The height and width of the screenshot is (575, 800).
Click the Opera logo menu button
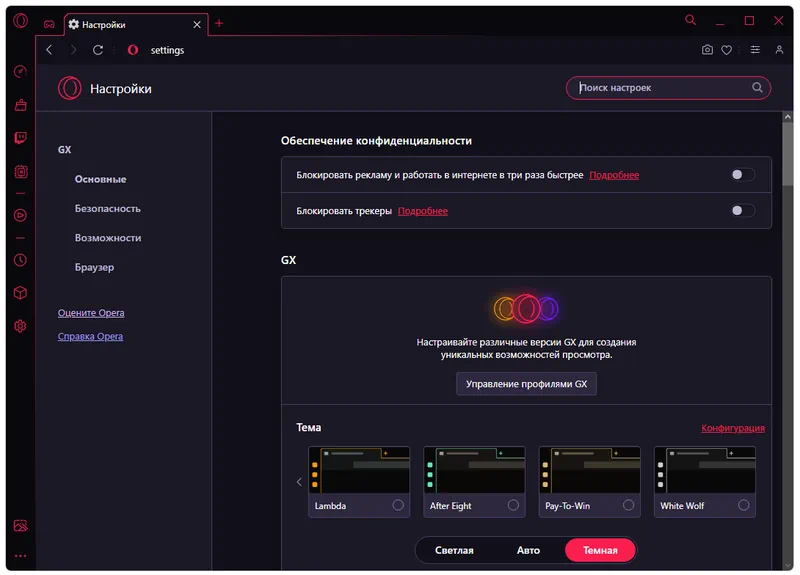[20, 21]
